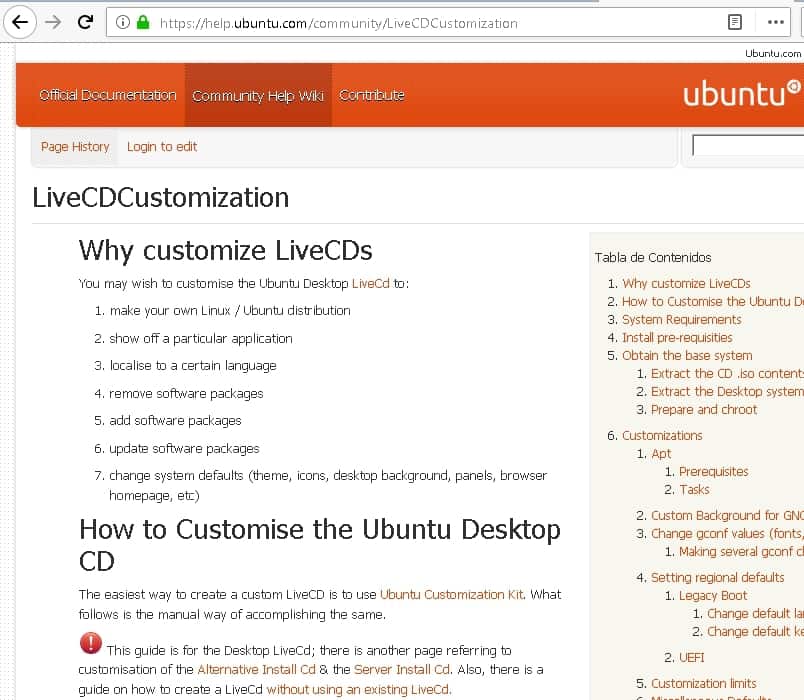Viewport: 804px width, 700px height.
Task: Click list item 'localise to a certain language'
Action: point(193,366)
